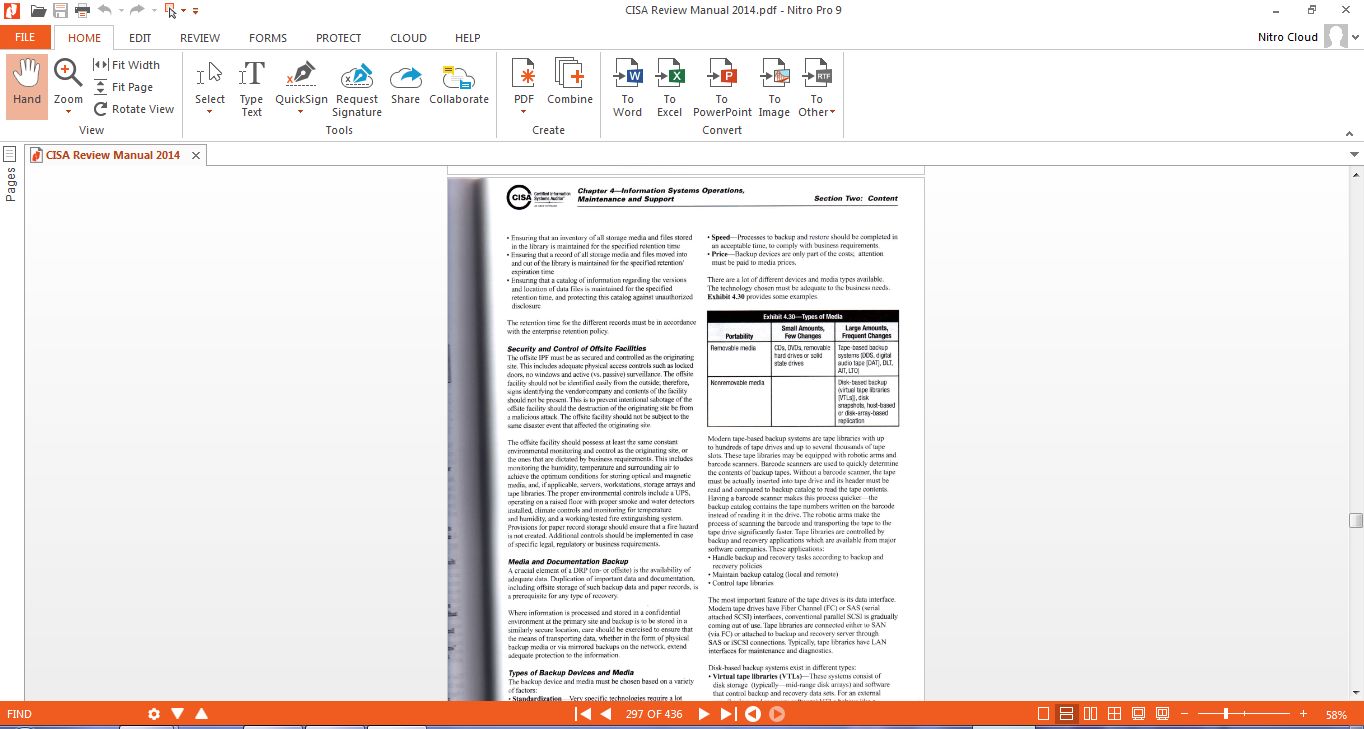Click the Save icon in quick access toolbar
The image size is (1364, 729).
click(x=60, y=10)
